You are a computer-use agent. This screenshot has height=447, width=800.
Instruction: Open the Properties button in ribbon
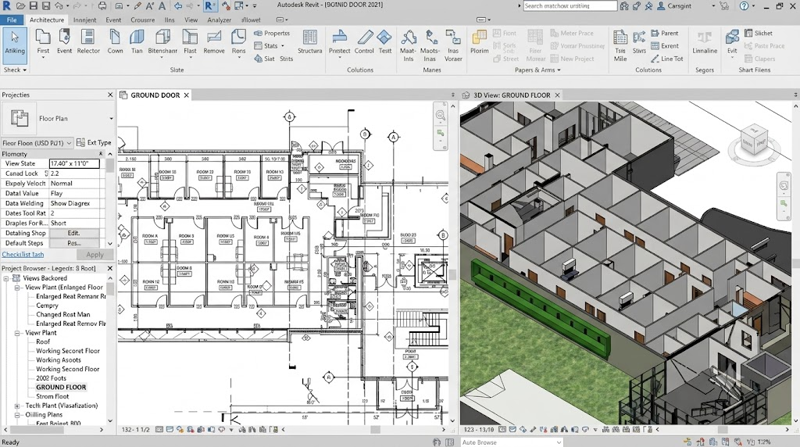click(x=272, y=33)
